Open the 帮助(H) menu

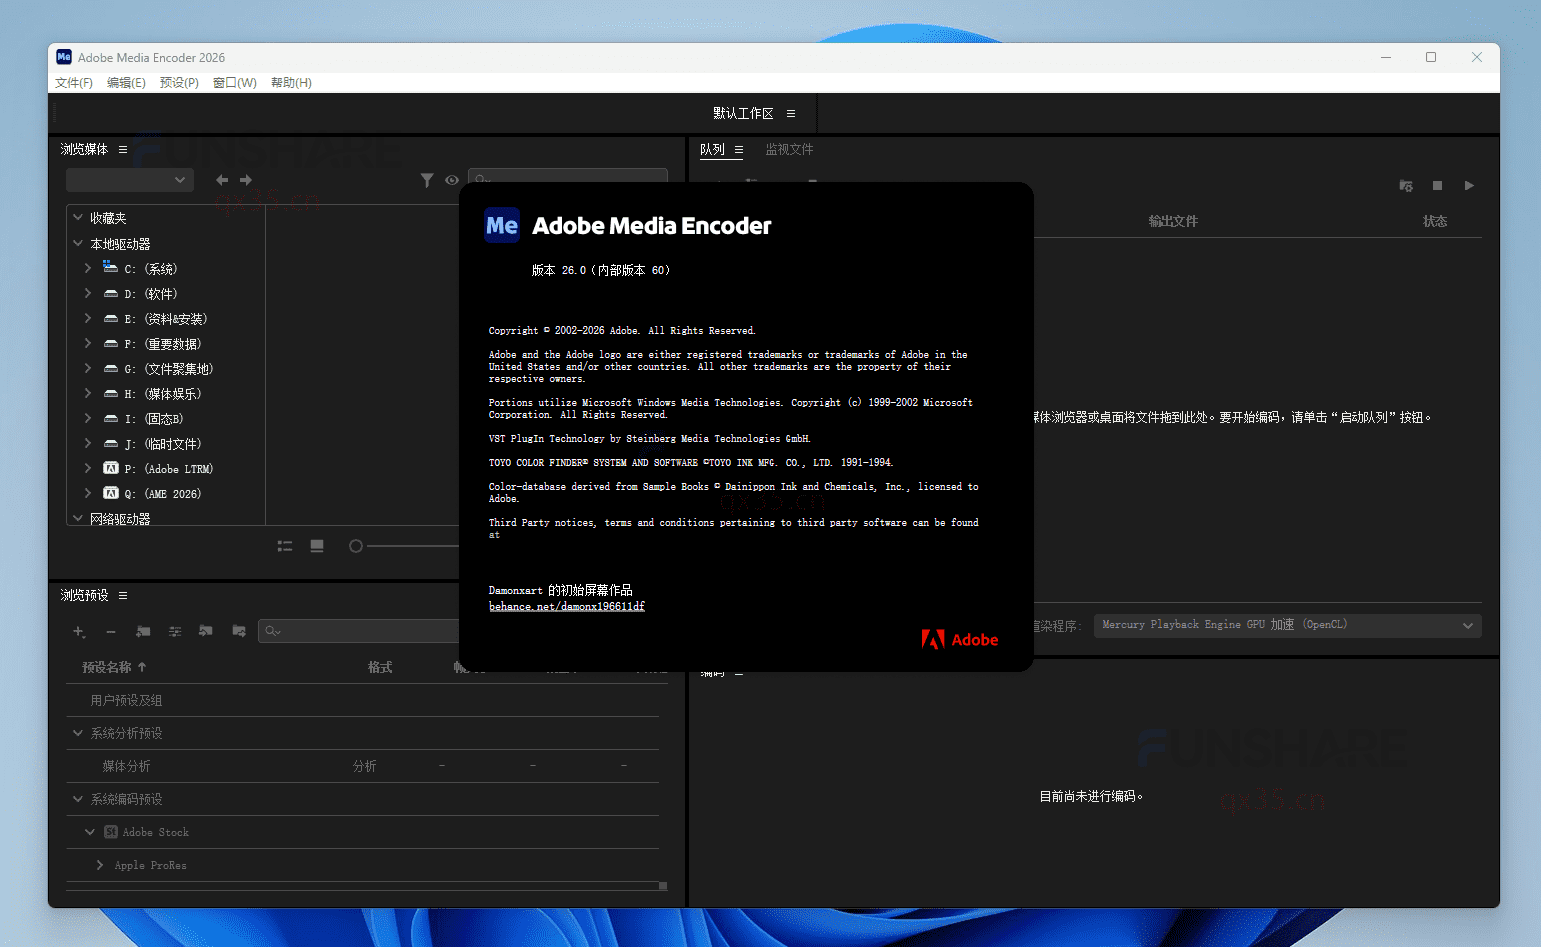point(291,83)
